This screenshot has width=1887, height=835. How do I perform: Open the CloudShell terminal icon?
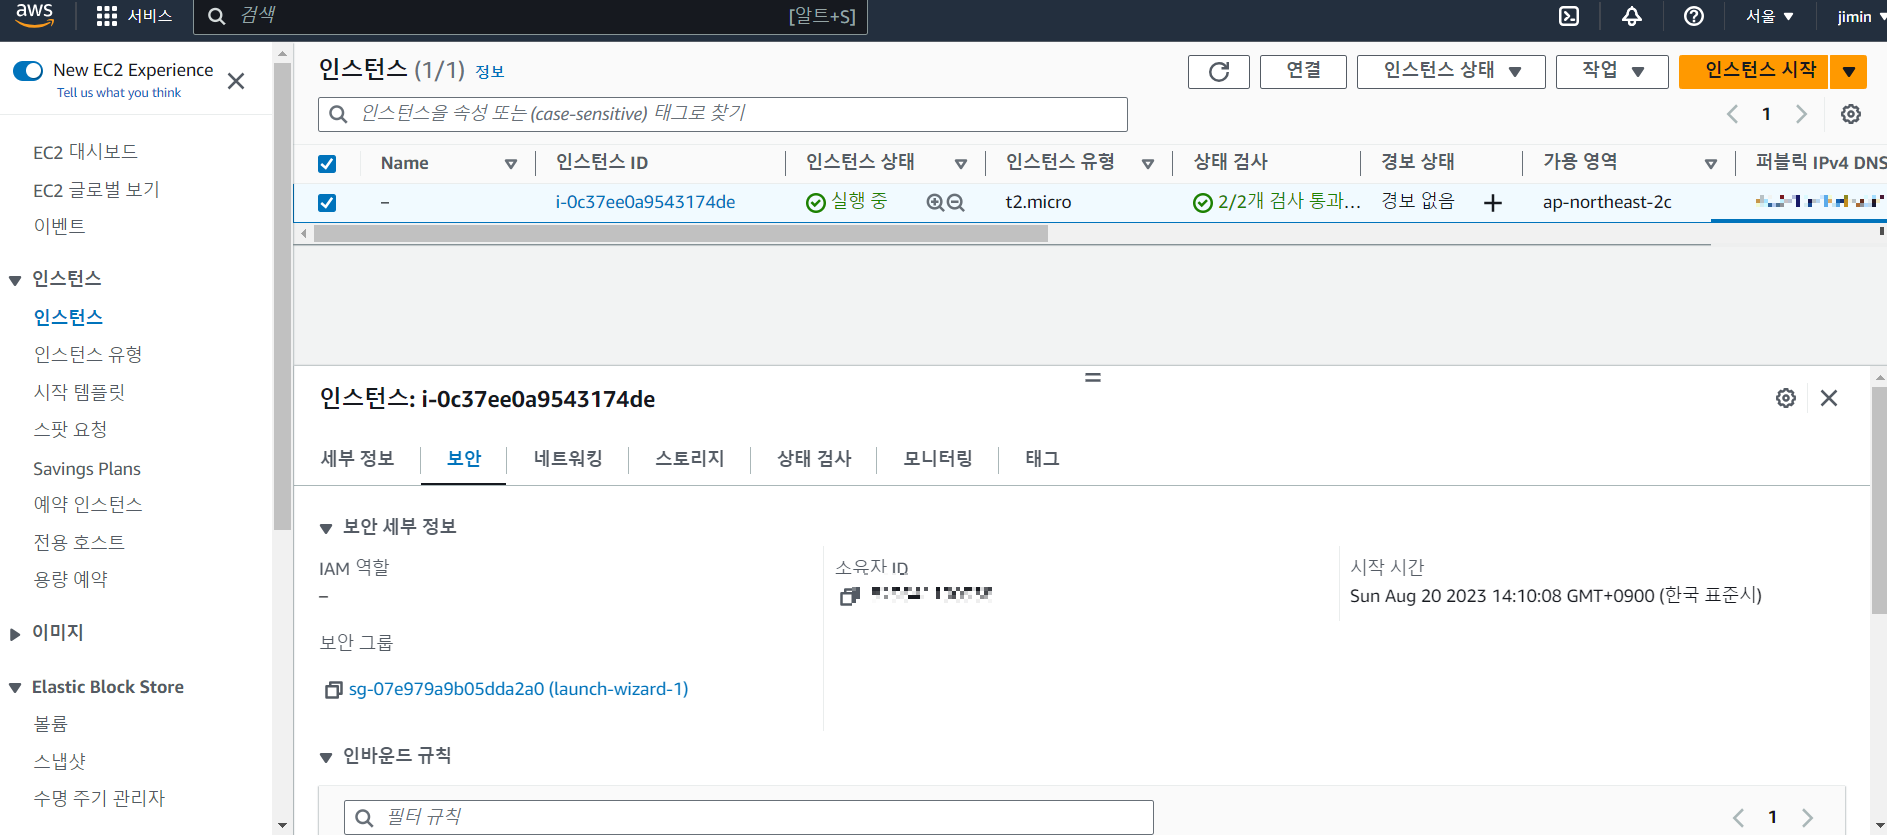1569,16
